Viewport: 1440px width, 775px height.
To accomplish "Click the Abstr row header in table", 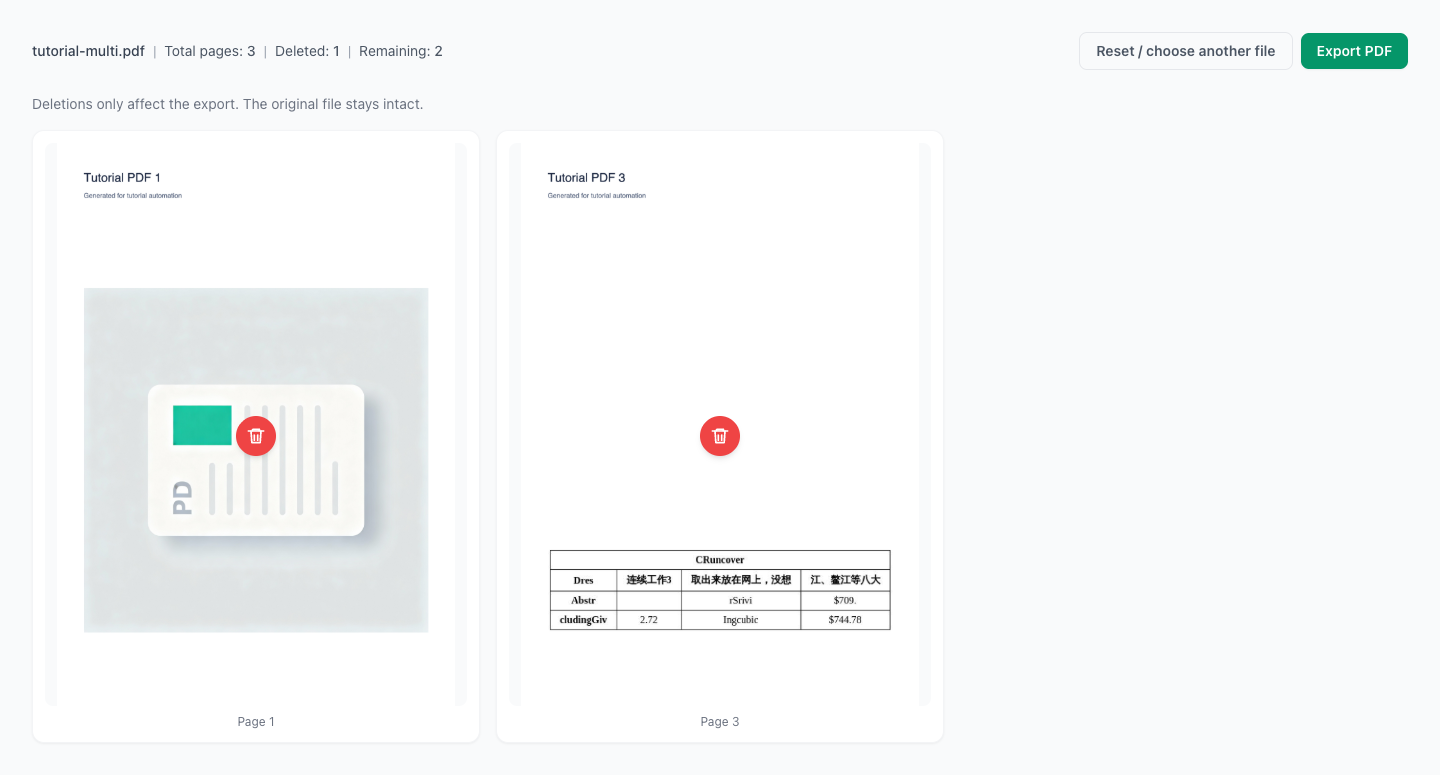I will pyautogui.click(x=583, y=600).
